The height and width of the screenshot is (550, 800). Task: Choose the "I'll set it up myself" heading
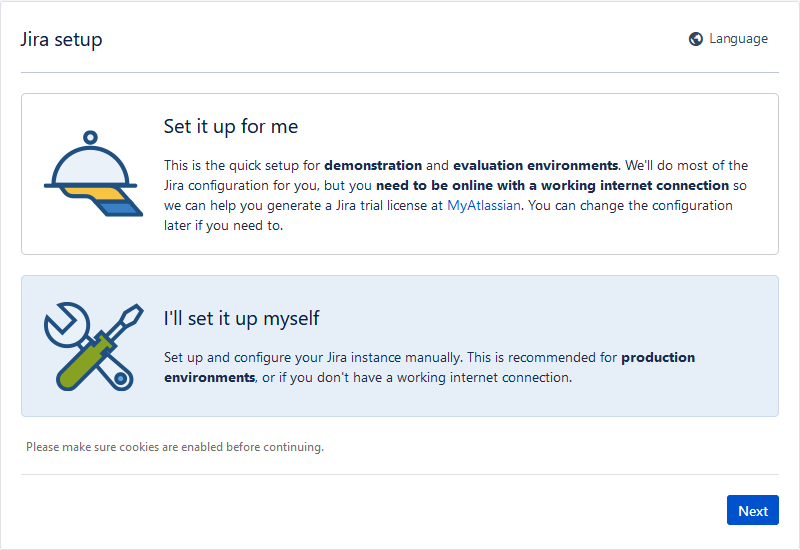click(242, 319)
